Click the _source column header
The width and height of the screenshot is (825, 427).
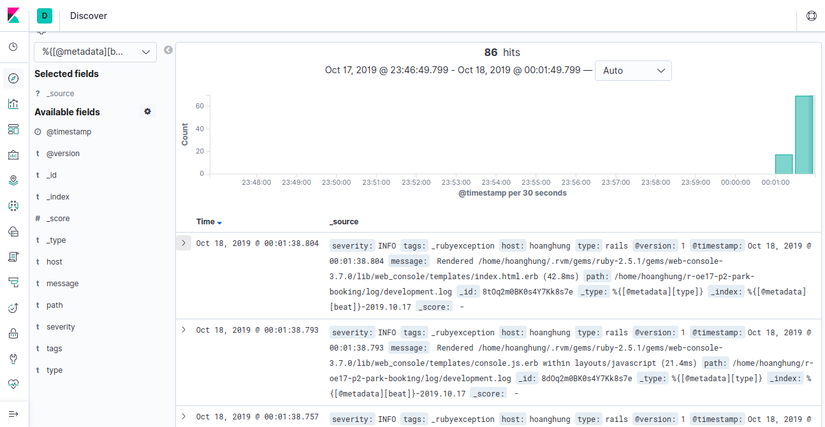[344, 222]
